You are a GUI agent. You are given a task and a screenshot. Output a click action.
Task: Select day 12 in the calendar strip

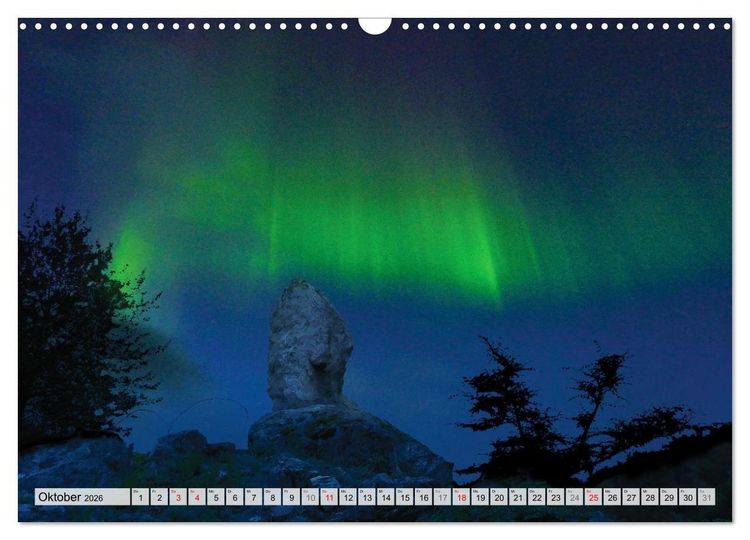348,496
